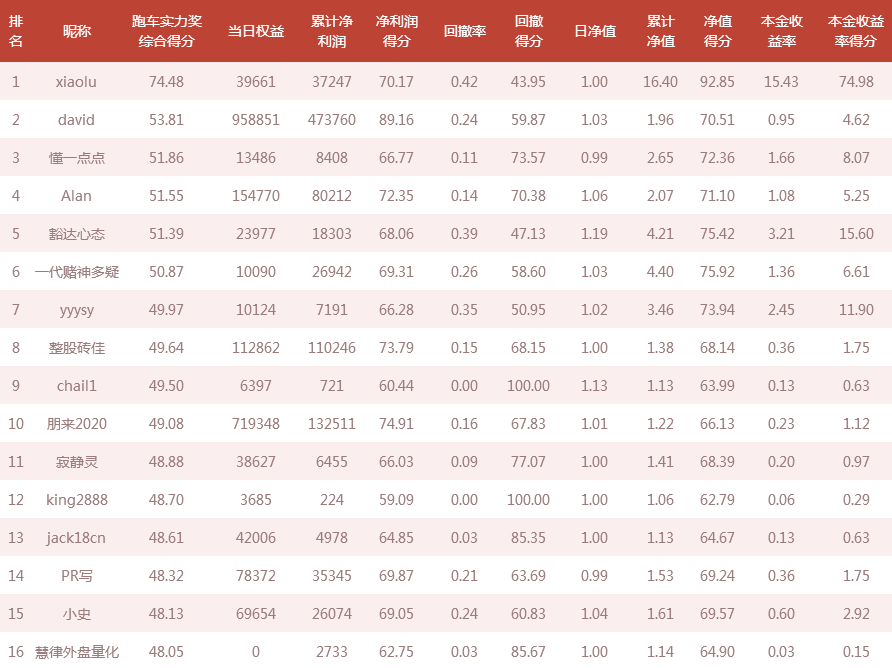Click the yyysy nickname cell
The image size is (892, 668).
pos(76,311)
